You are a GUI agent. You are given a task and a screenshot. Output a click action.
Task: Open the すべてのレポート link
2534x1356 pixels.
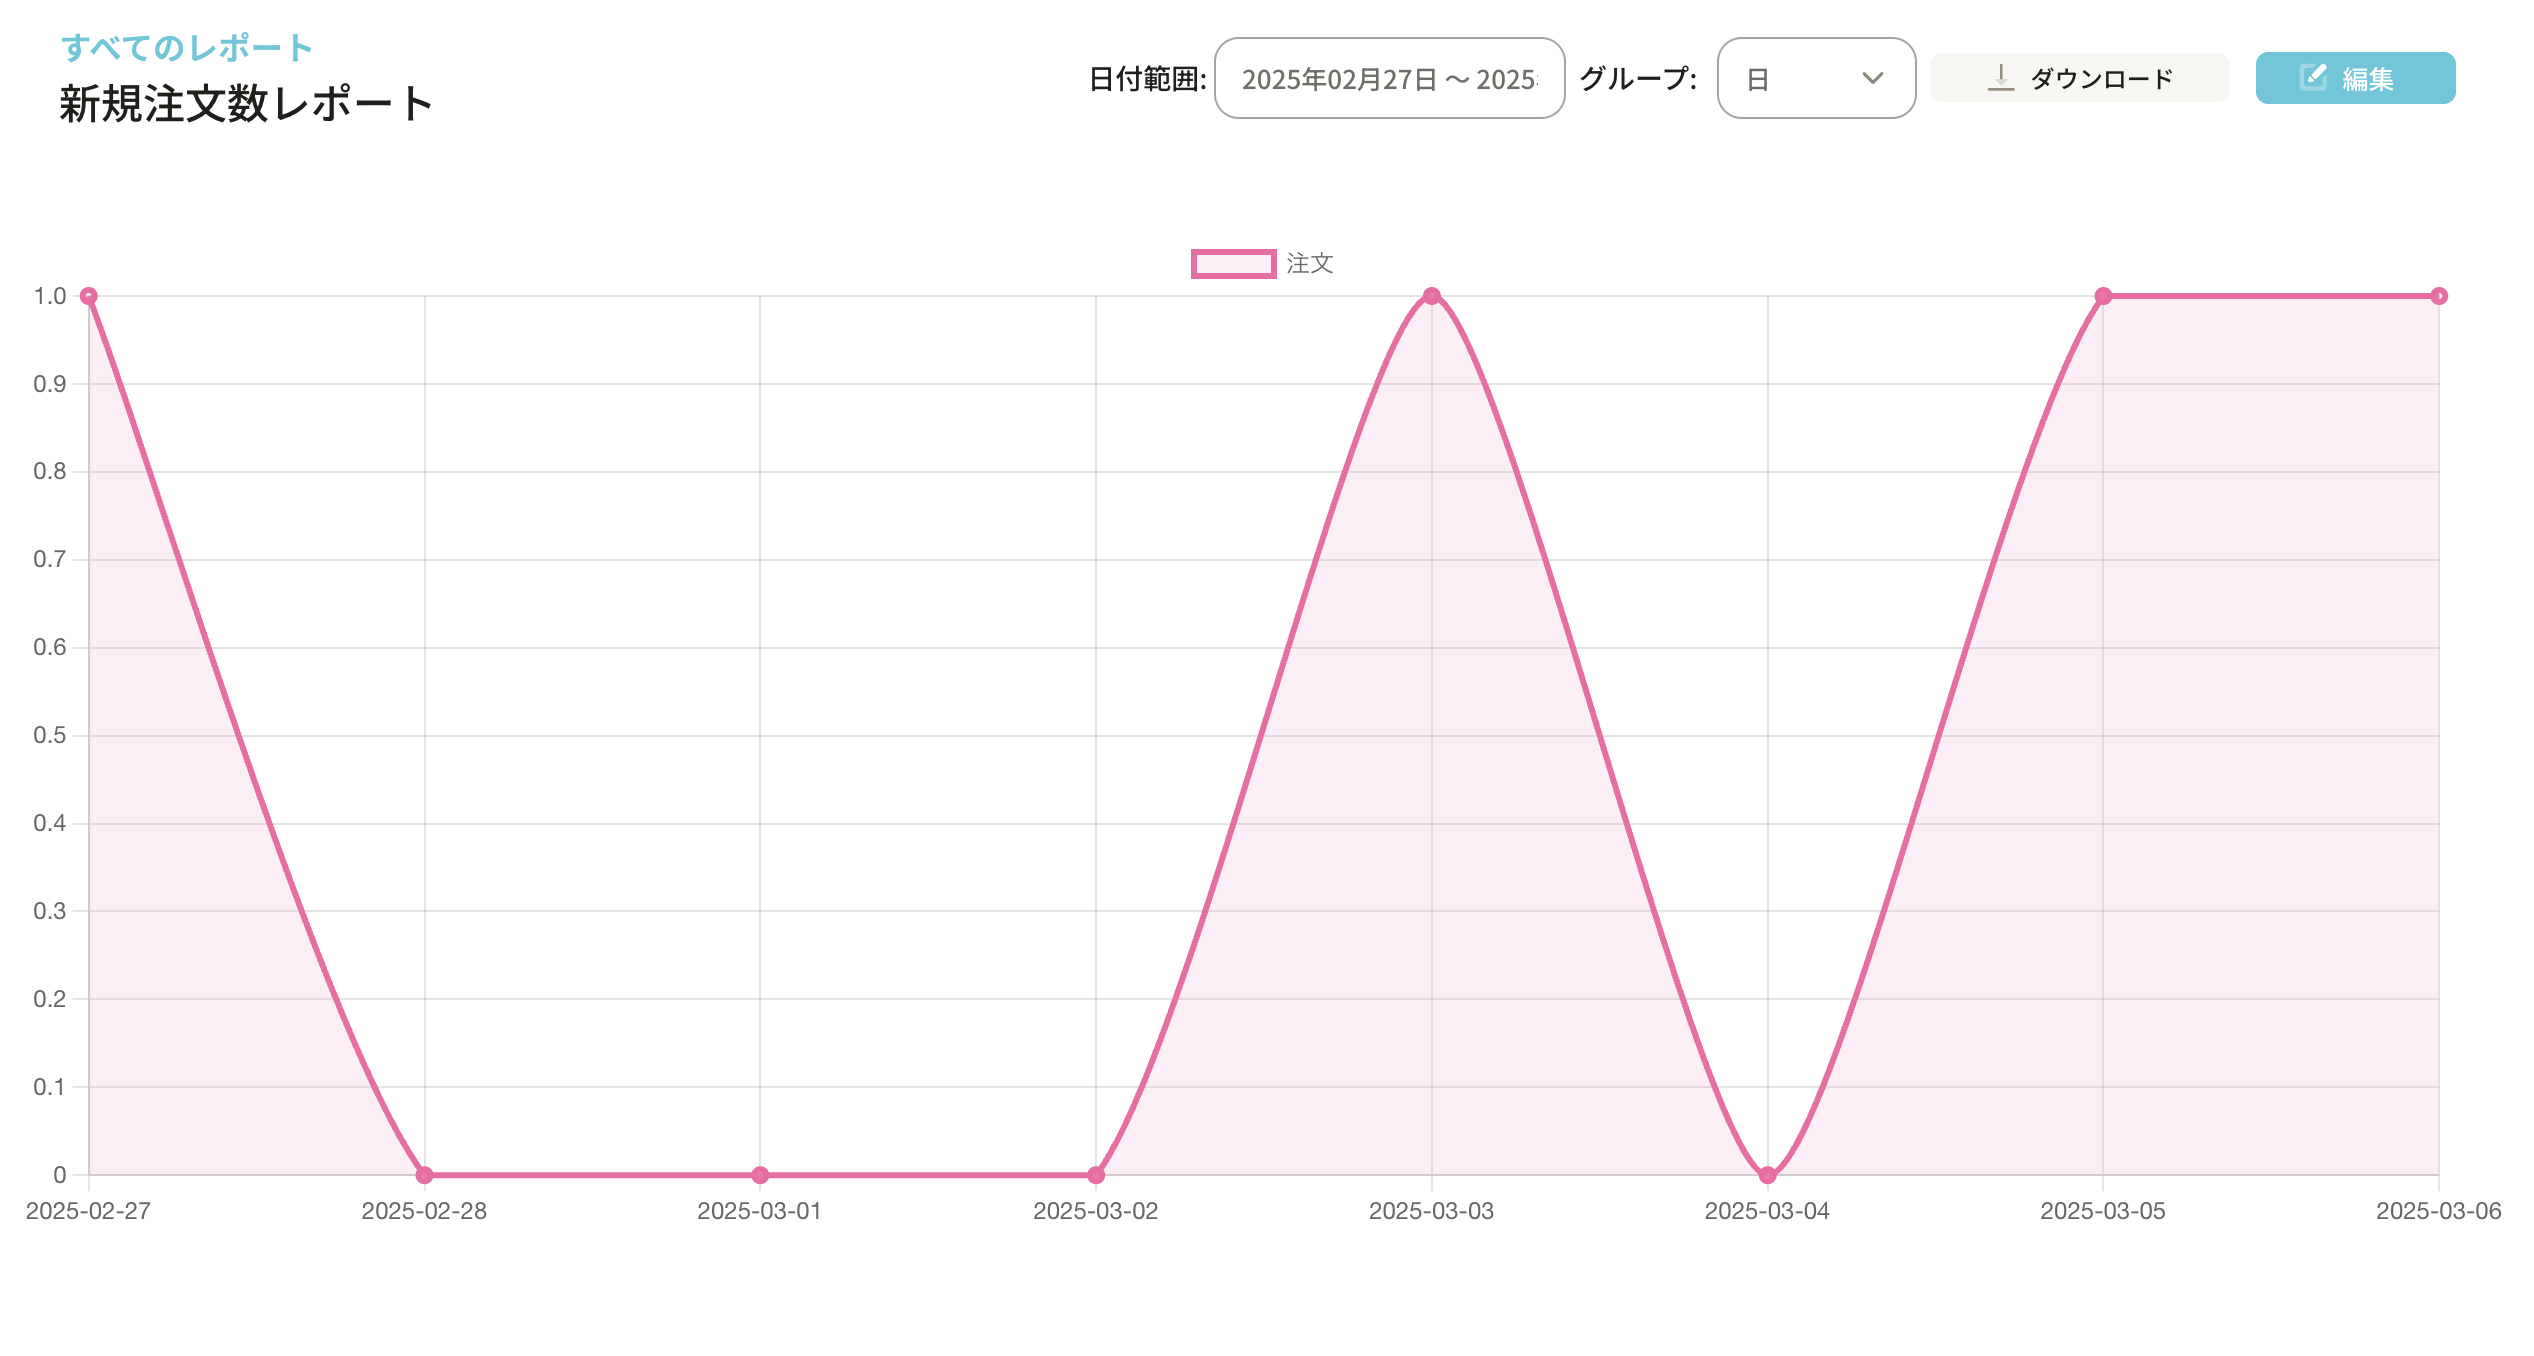(x=187, y=47)
